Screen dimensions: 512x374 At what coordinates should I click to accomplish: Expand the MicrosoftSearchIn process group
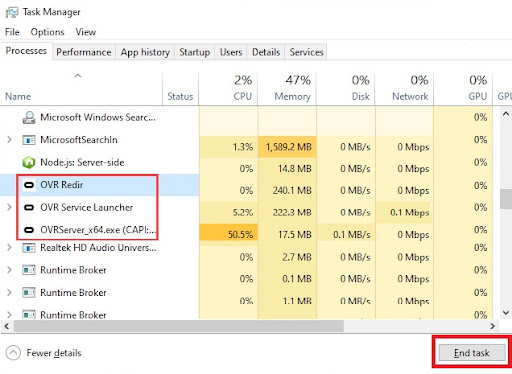9,140
